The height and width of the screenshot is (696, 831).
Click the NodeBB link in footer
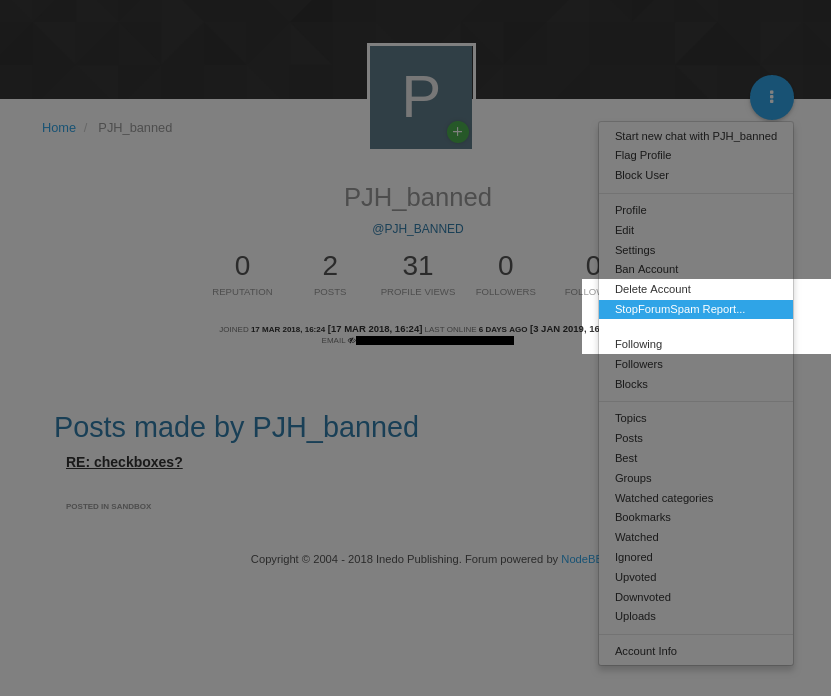tap(580, 559)
